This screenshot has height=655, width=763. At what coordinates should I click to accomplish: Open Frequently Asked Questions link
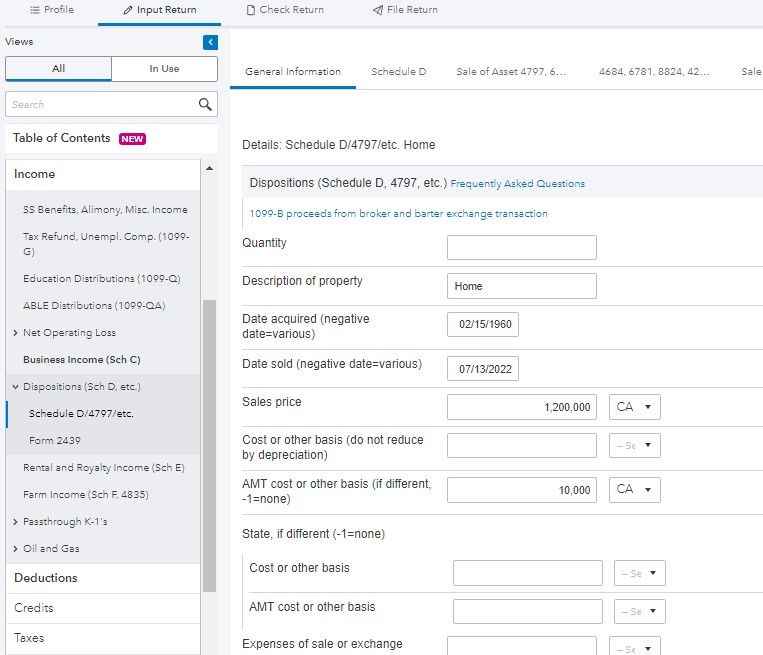click(517, 184)
